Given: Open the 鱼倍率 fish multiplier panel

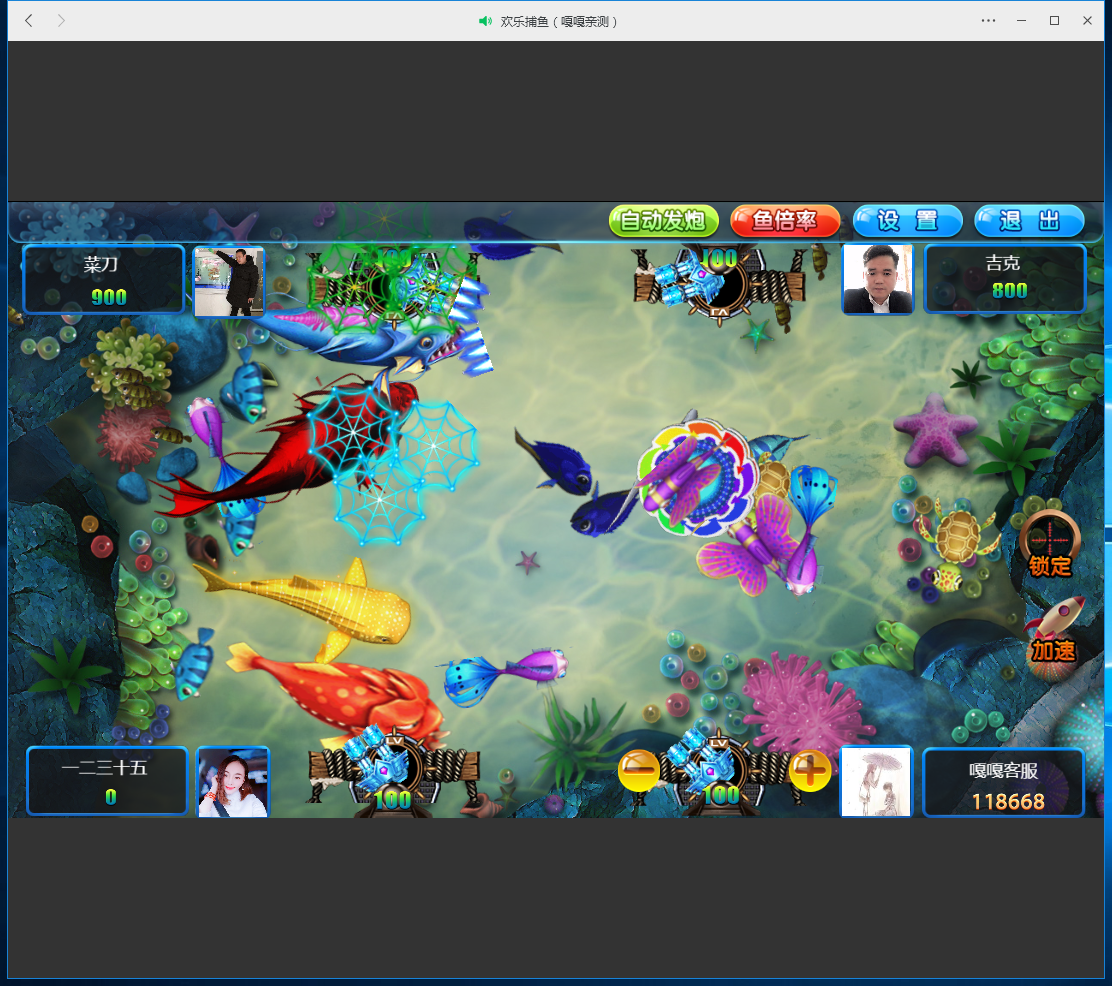Looking at the screenshot, I should (785, 221).
